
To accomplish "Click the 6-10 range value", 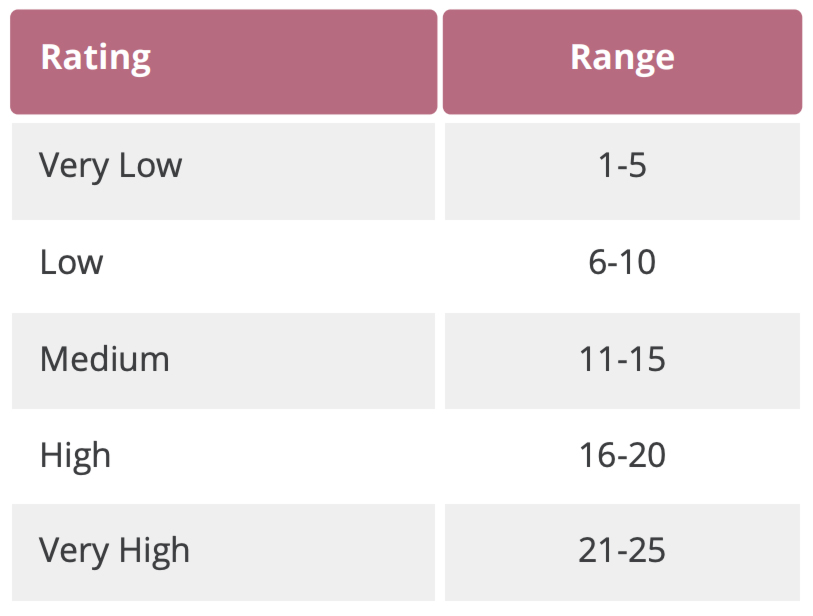I will click(622, 262).
